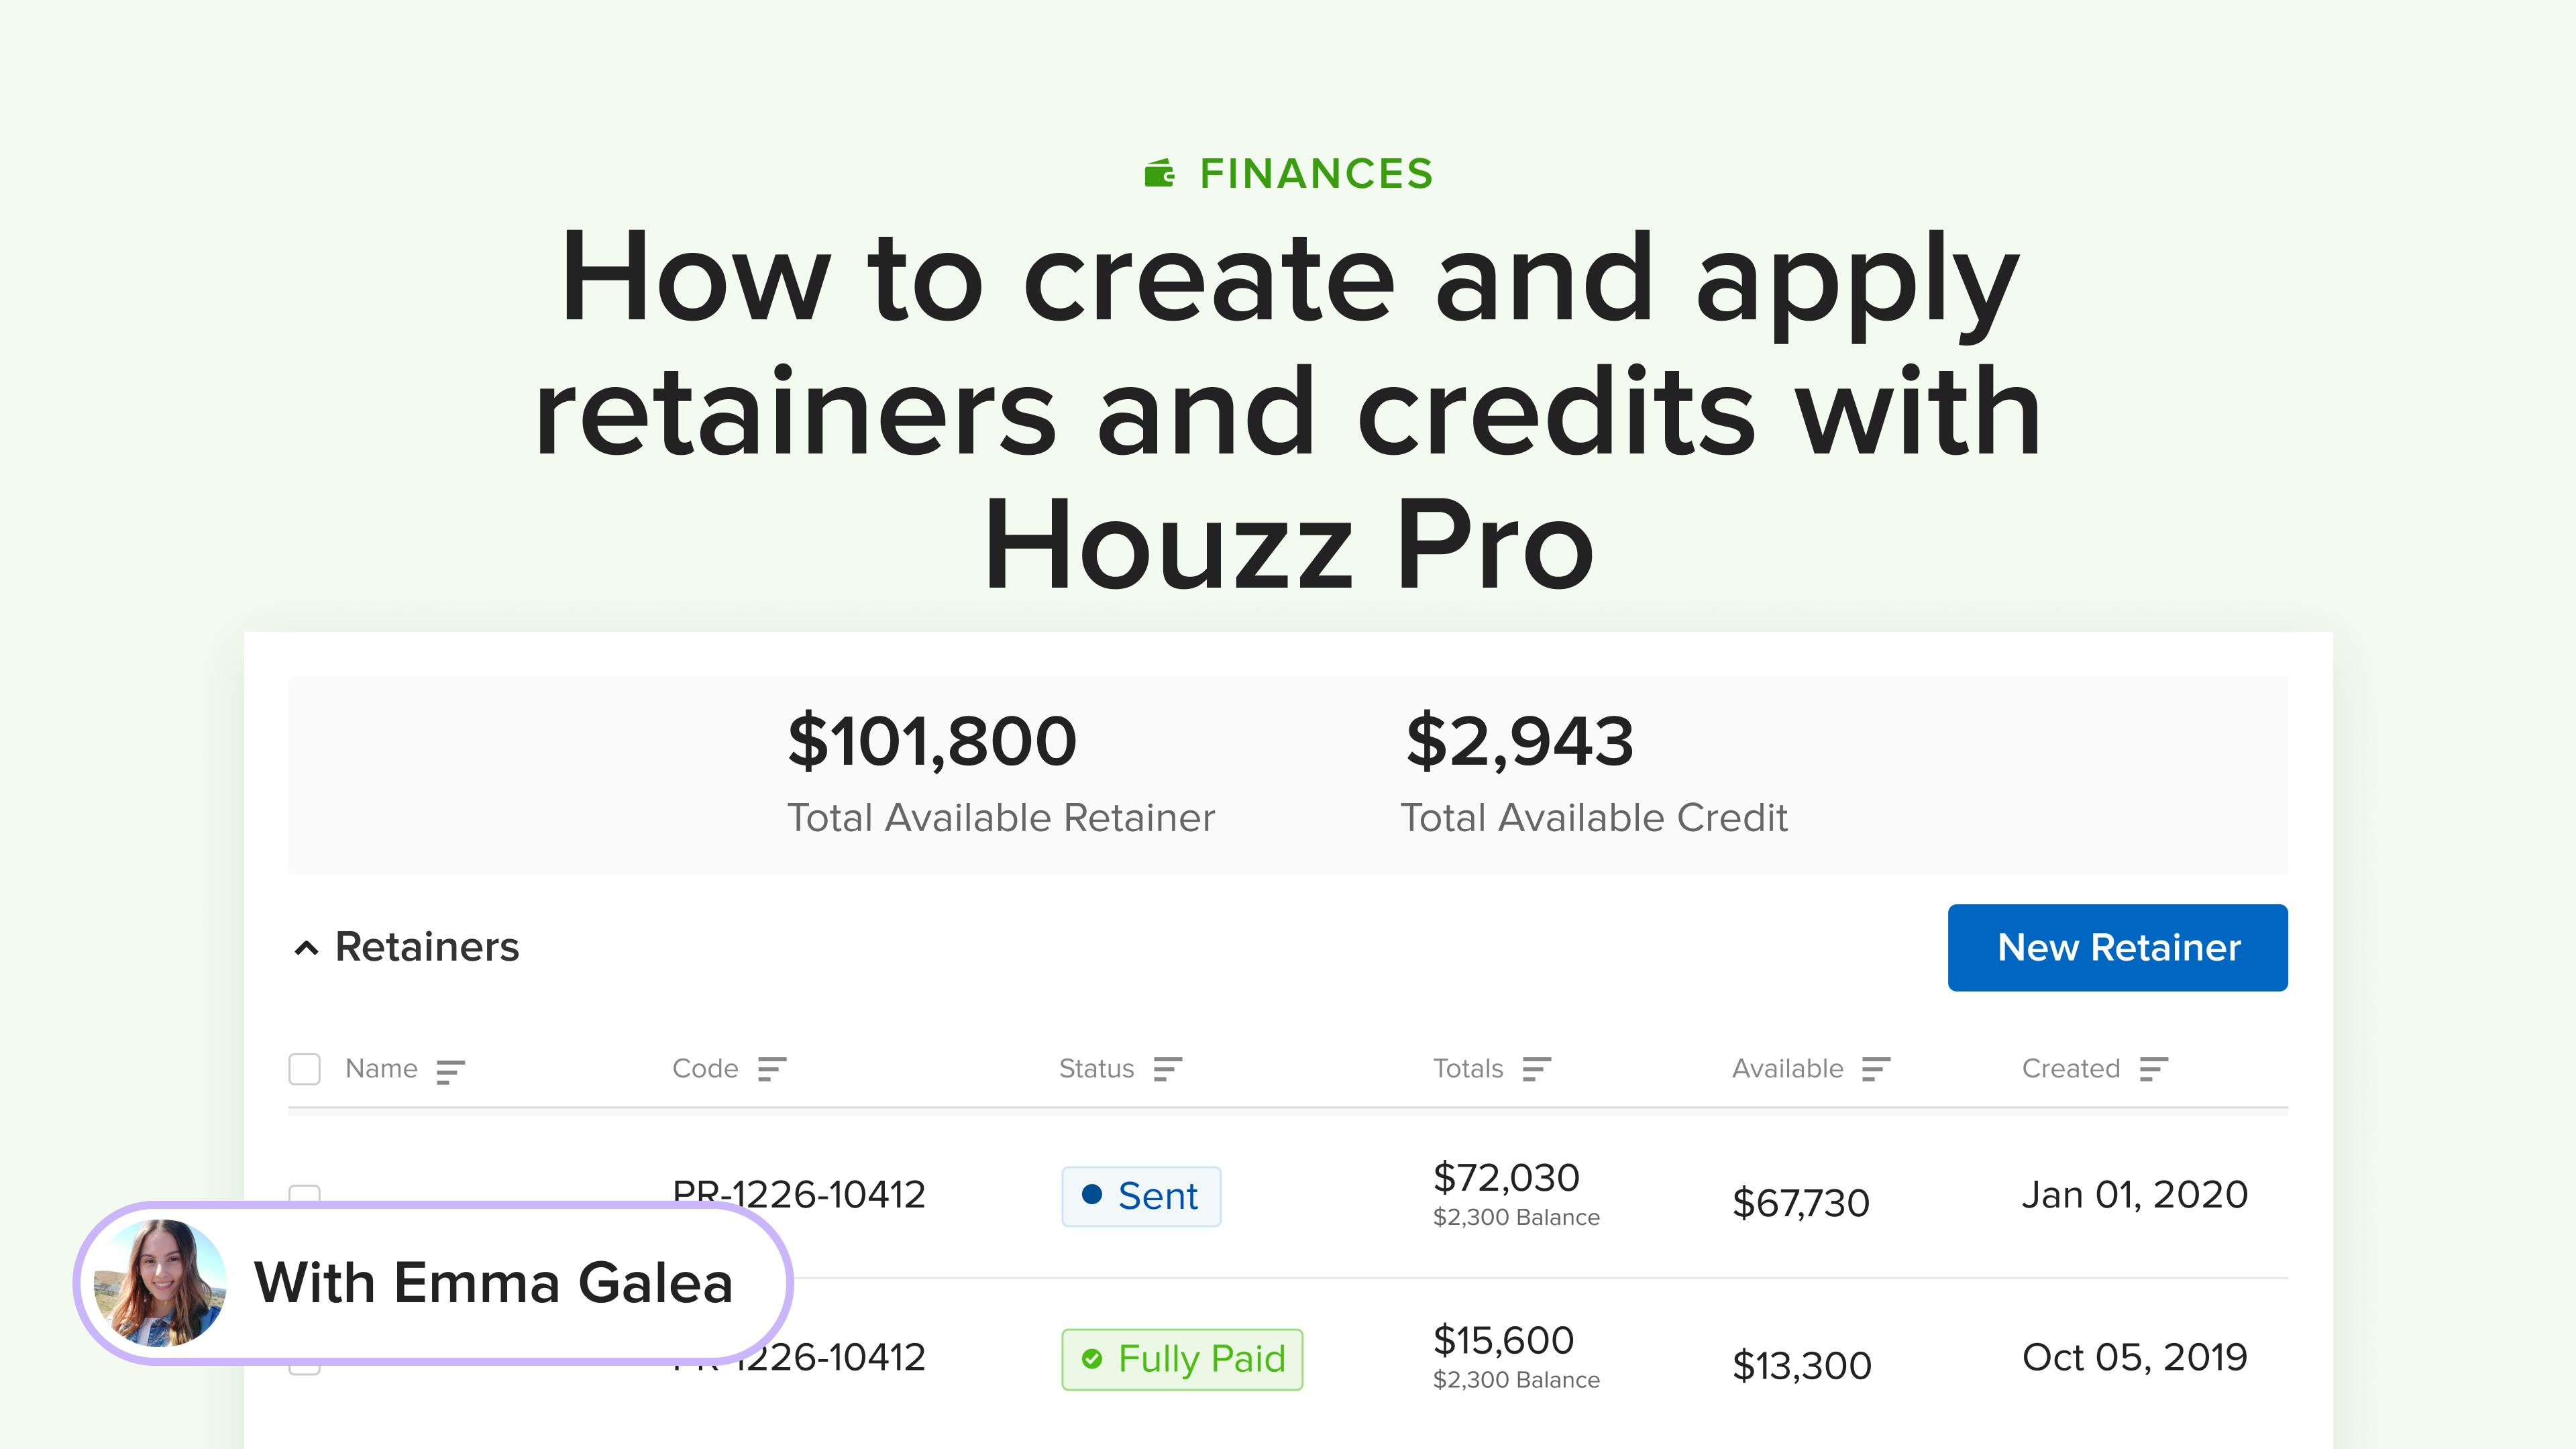Sort by Status column icon
This screenshot has height=1449, width=2576.
tap(1167, 1069)
